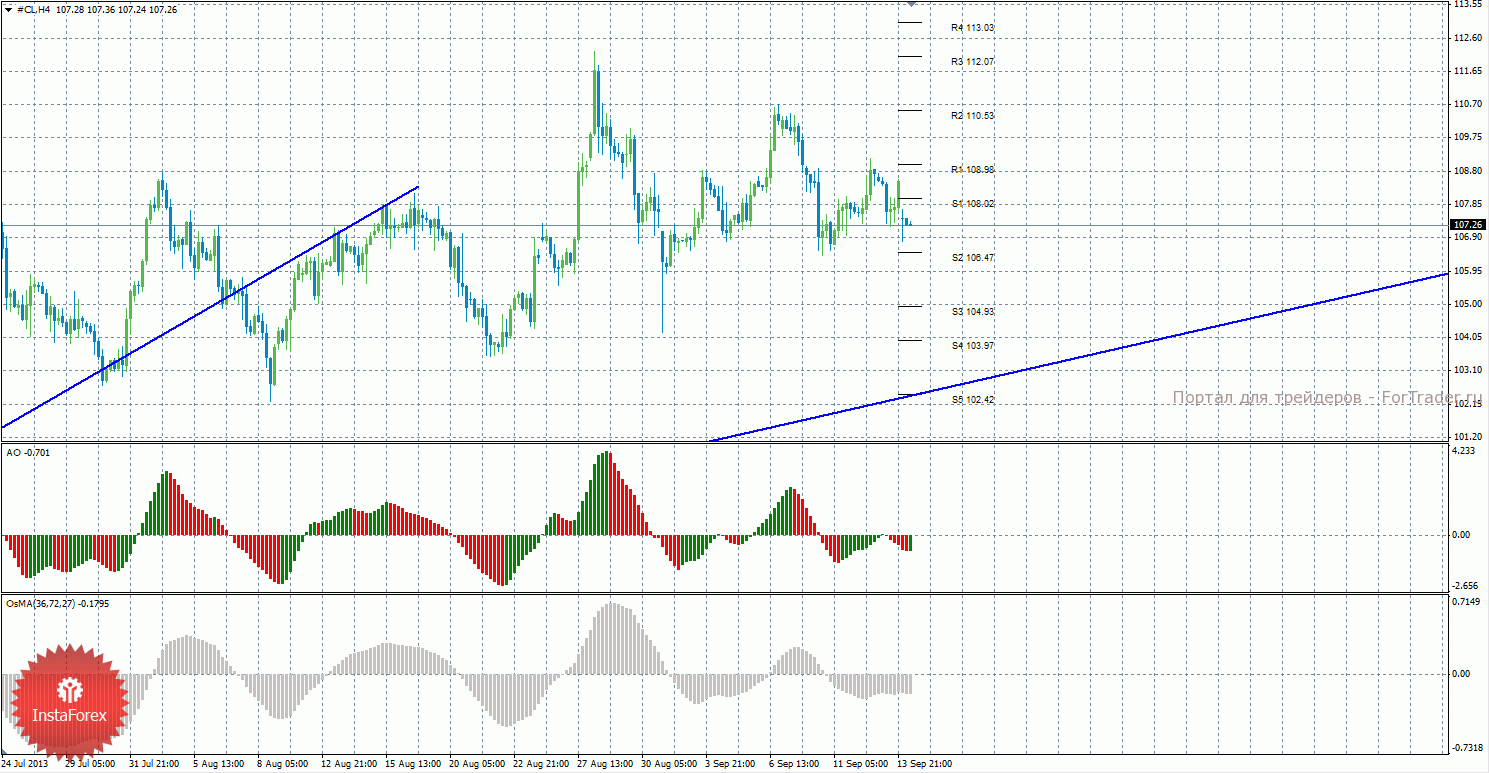Click the 103.10 price scale value
1489x773 pixels.
[1467, 370]
